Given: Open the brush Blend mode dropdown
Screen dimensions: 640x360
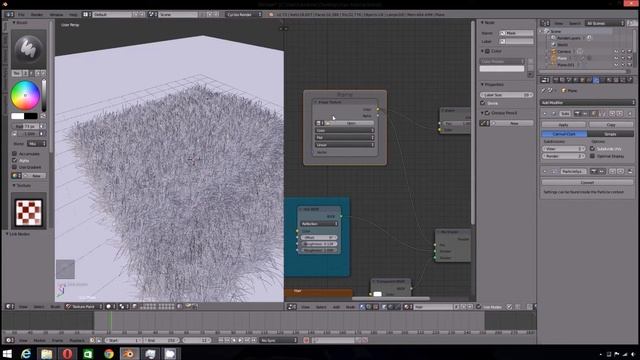Looking at the screenshot, I should [x=36, y=144].
